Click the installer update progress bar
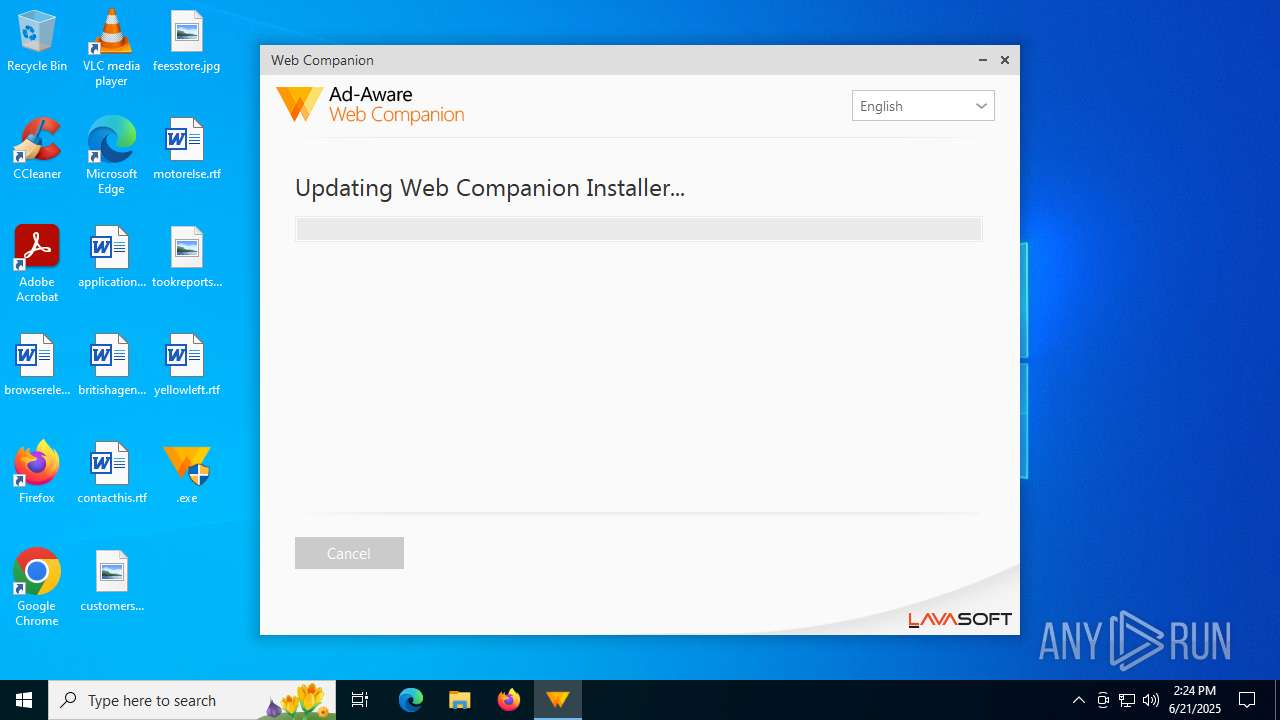This screenshot has width=1280, height=720. click(x=638, y=229)
